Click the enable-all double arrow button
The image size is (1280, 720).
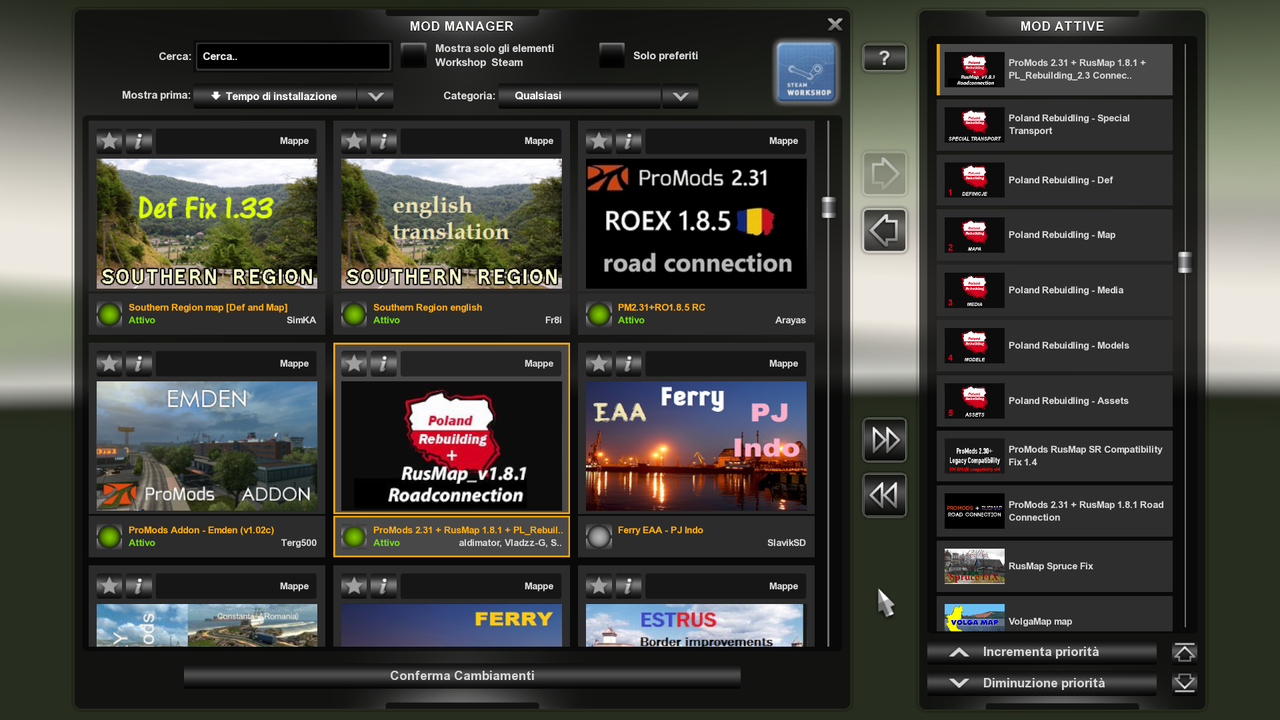(884, 440)
